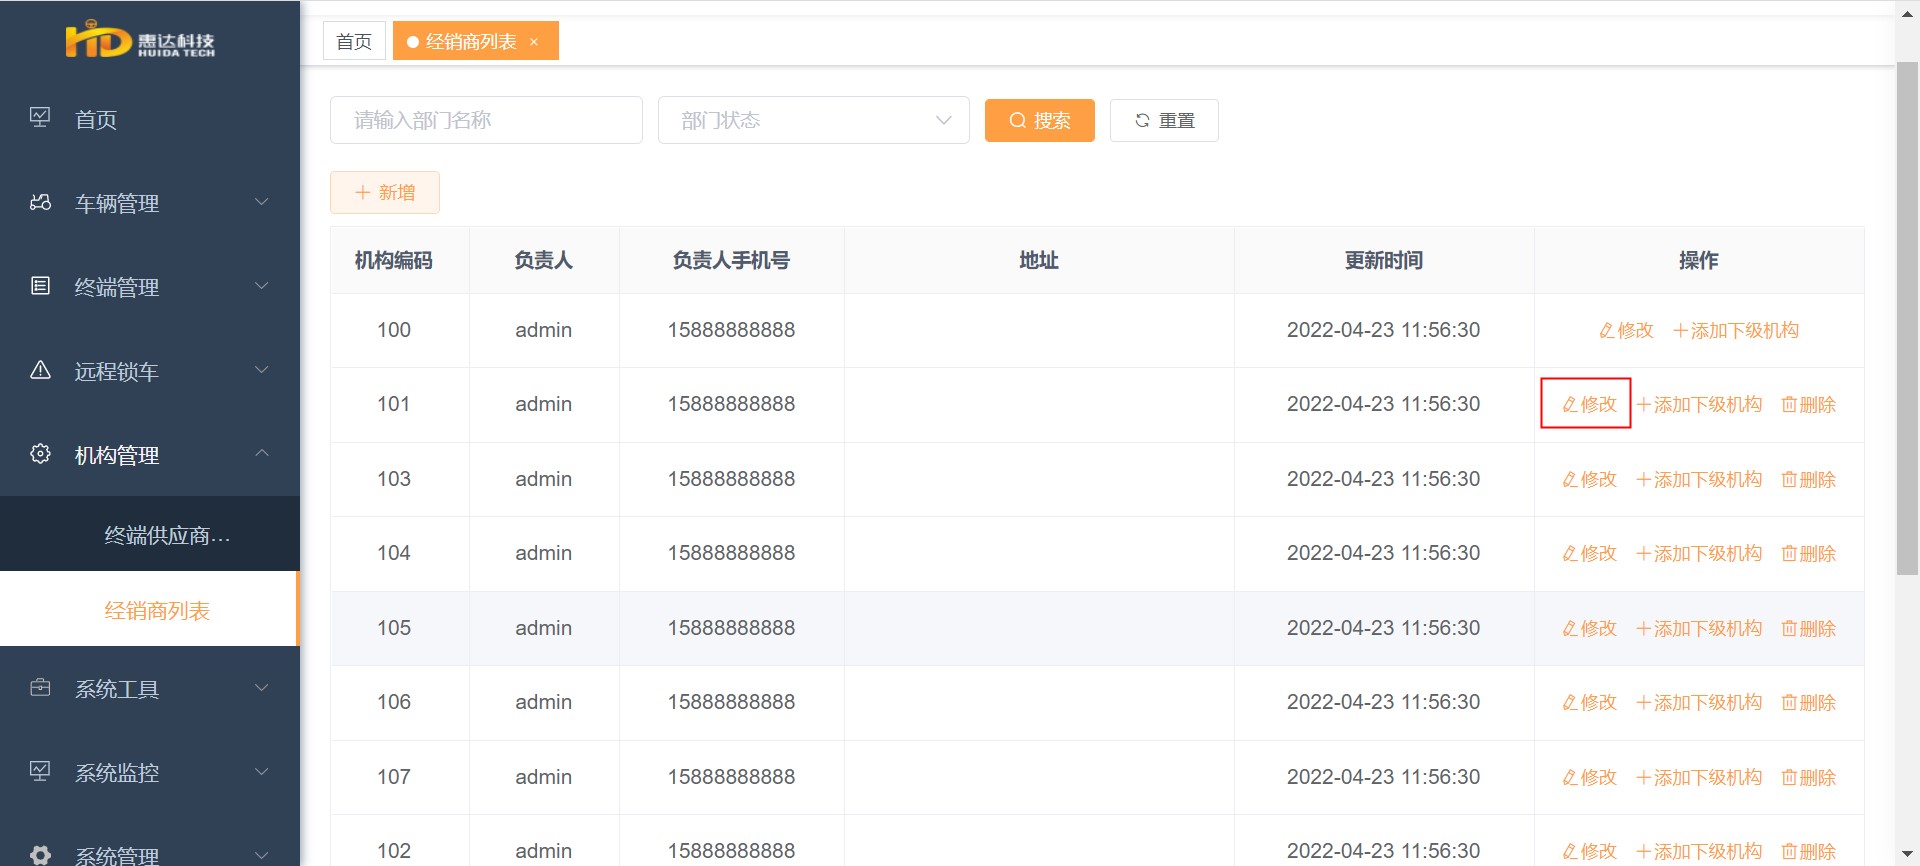The image size is (1920, 866).
Task: Switch to the 首页 tab
Action: 354,41
